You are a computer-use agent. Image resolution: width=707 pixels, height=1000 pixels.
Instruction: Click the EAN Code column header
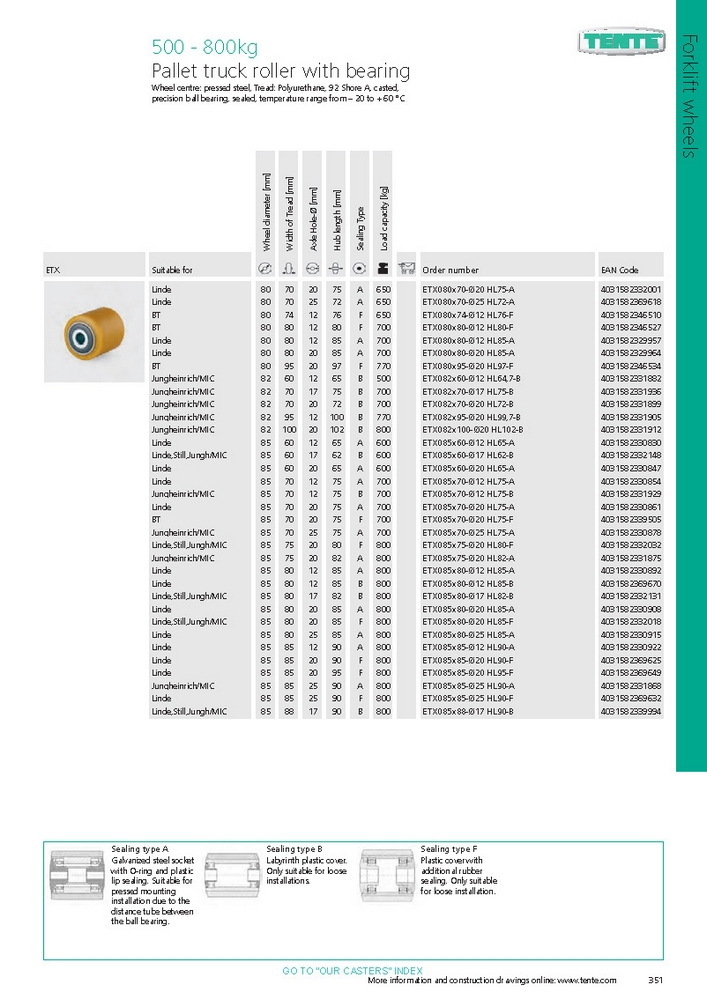click(619, 270)
